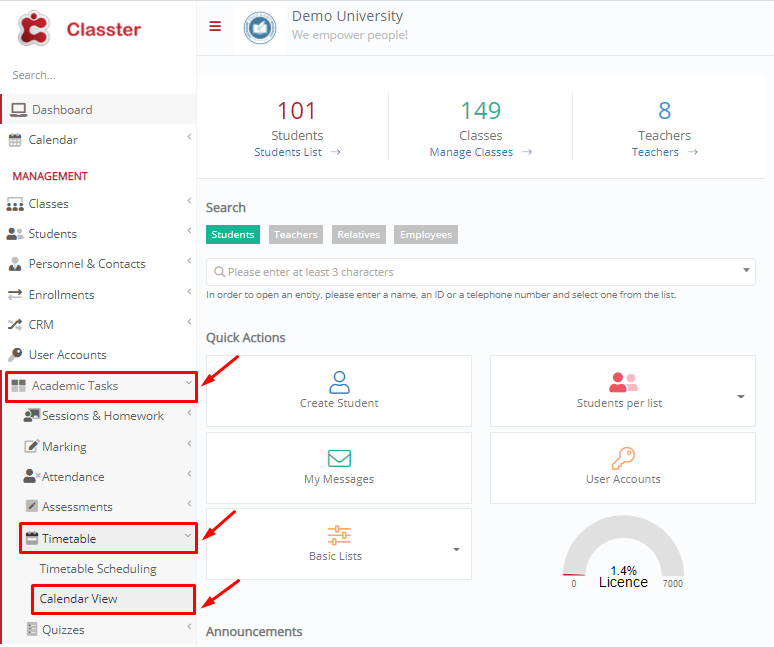Open the Students List link
774x647 pixels.
[x=288, y=152]
